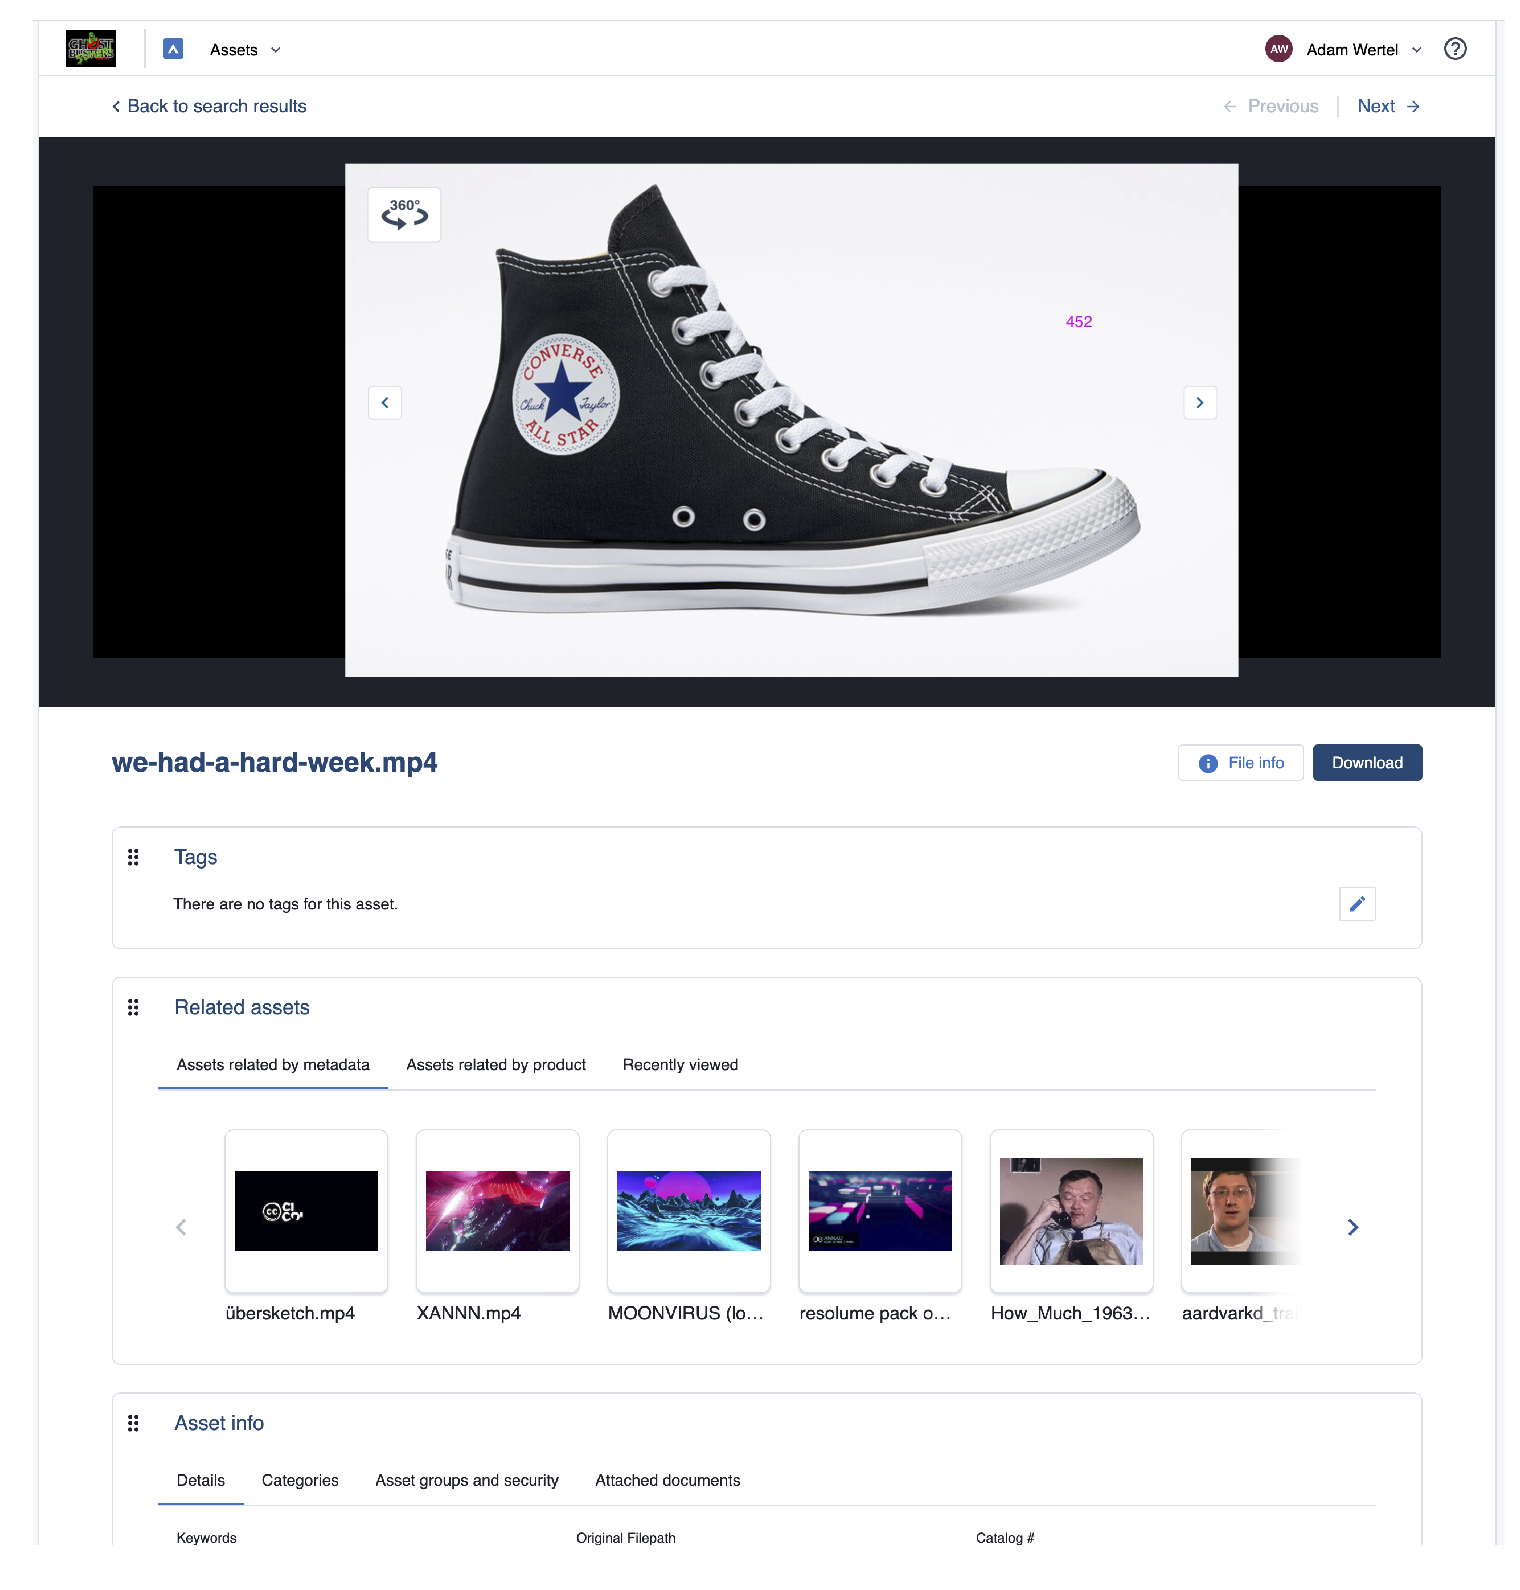Advance related assets carousel right arrow
1520x1590 pixels.
(x=1353, y=1227)
